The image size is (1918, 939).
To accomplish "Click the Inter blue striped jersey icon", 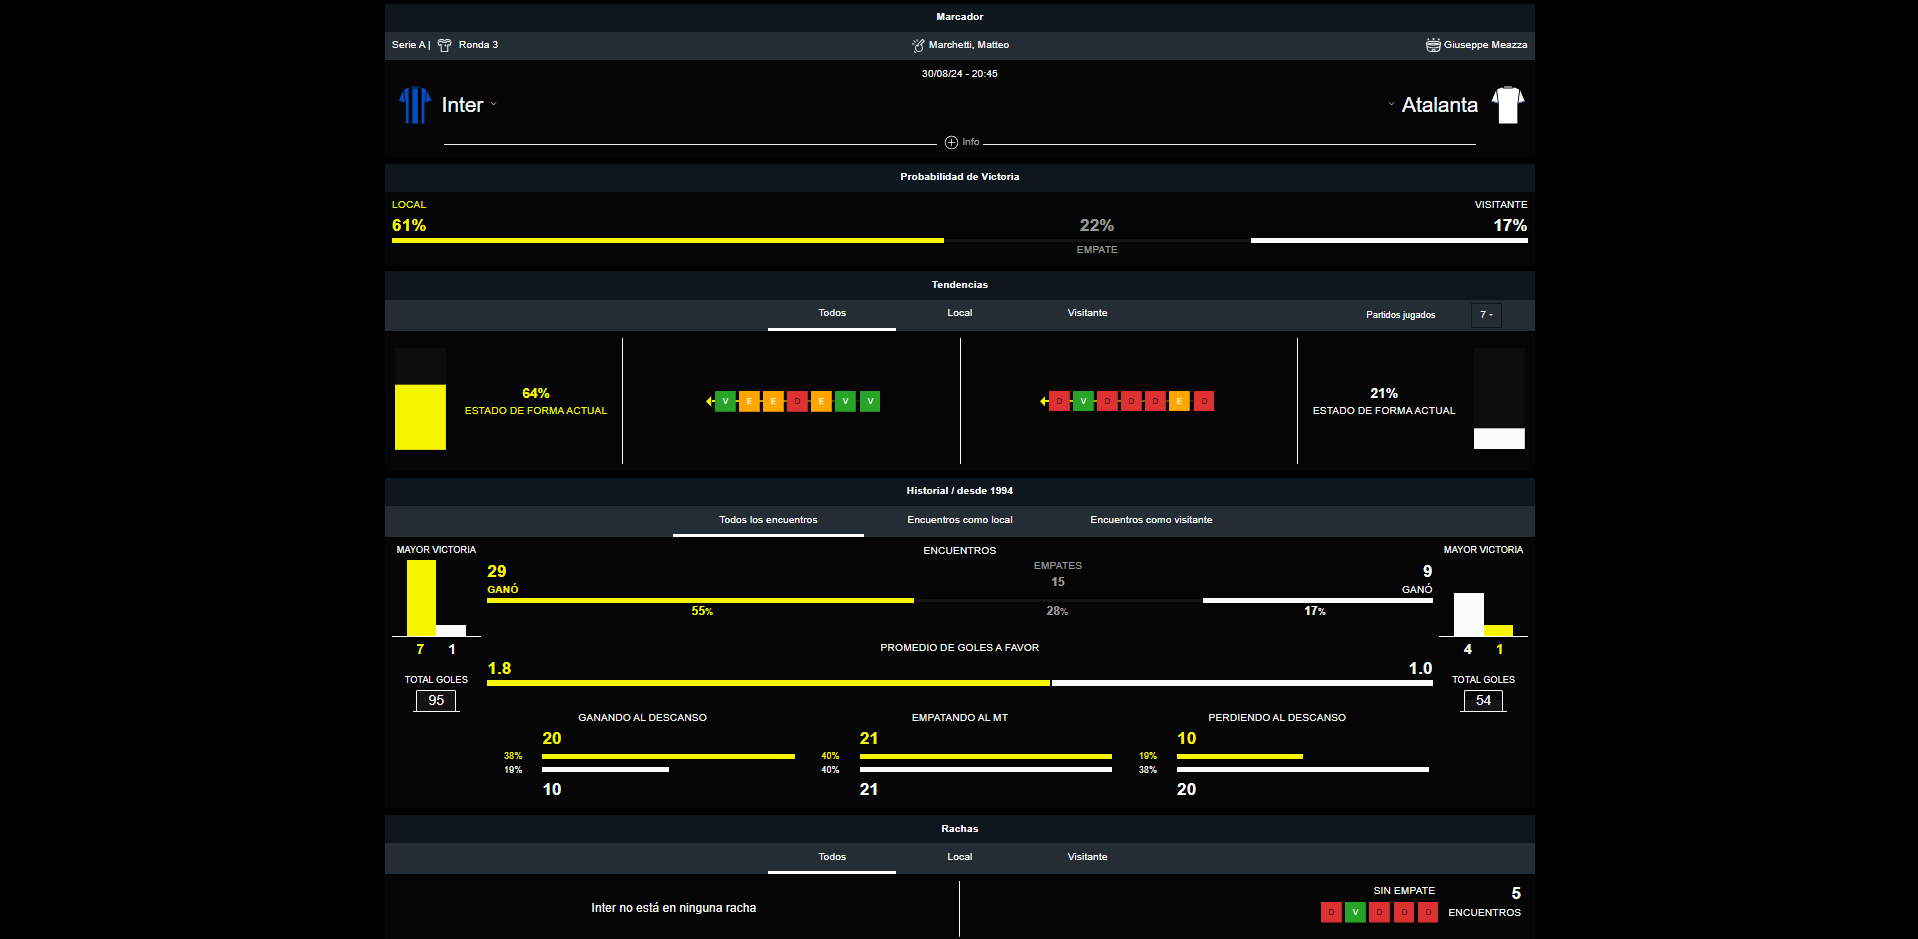I will [x=415, y=105].
